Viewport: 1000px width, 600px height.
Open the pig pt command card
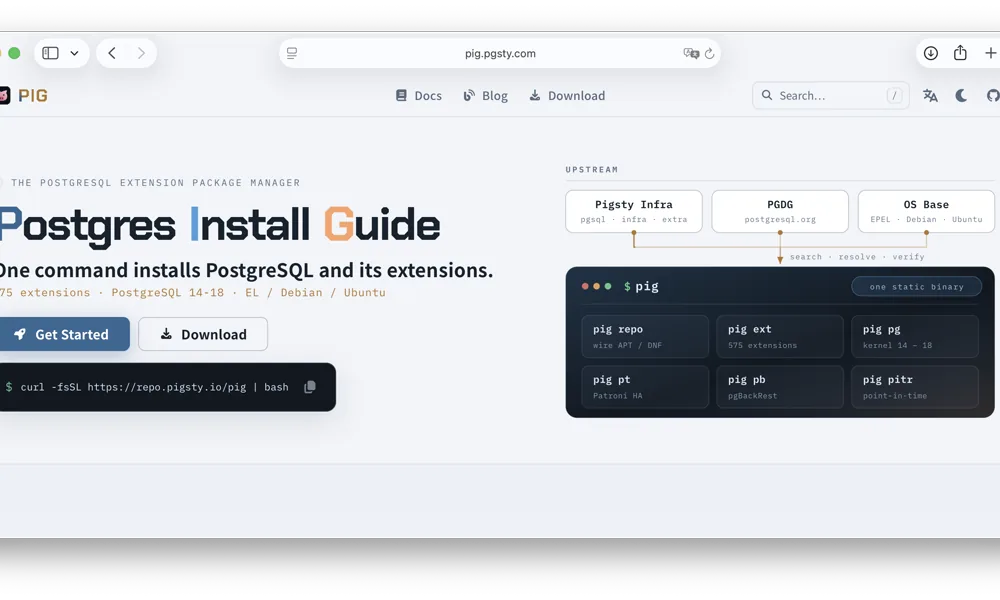point(645,386)
